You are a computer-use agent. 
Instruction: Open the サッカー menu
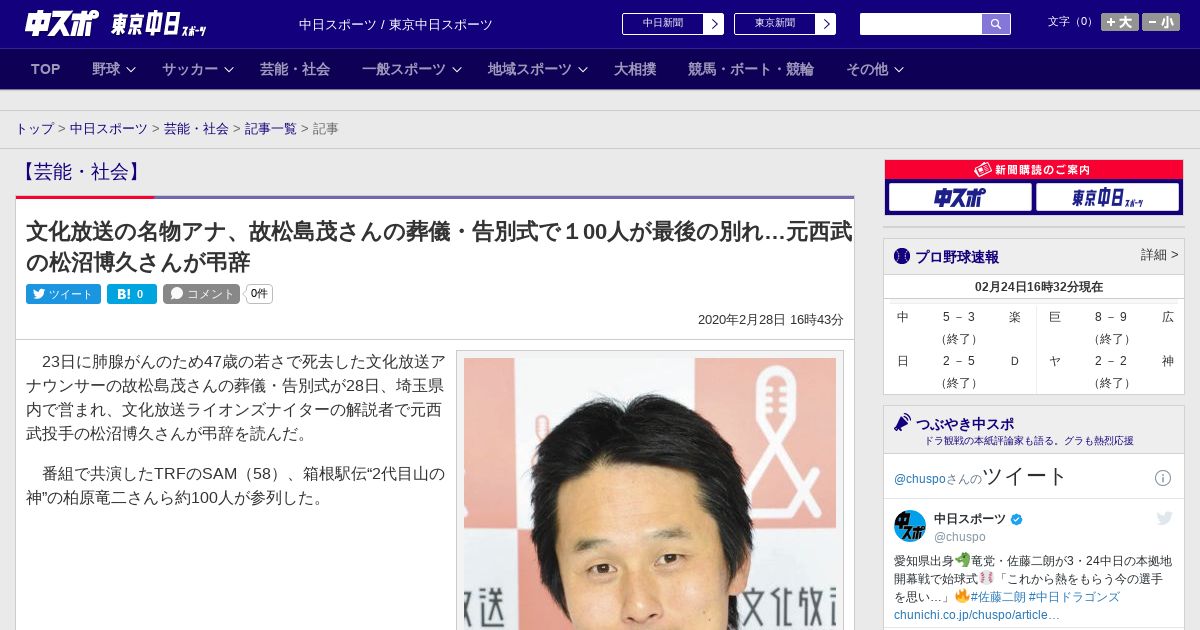coord(190,69)
